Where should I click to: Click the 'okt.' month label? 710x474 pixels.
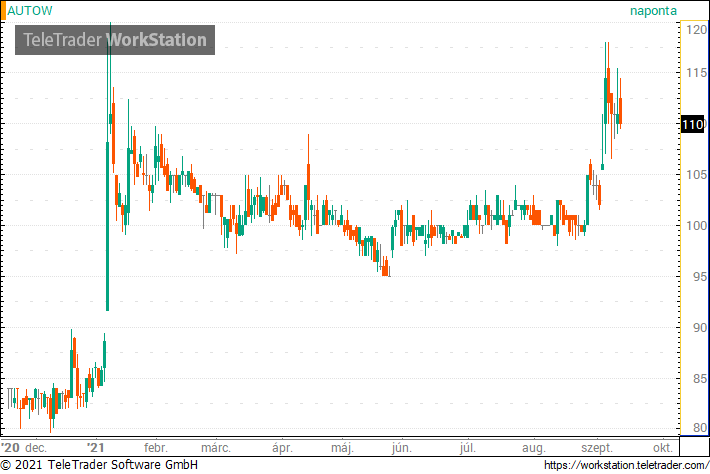663,448
